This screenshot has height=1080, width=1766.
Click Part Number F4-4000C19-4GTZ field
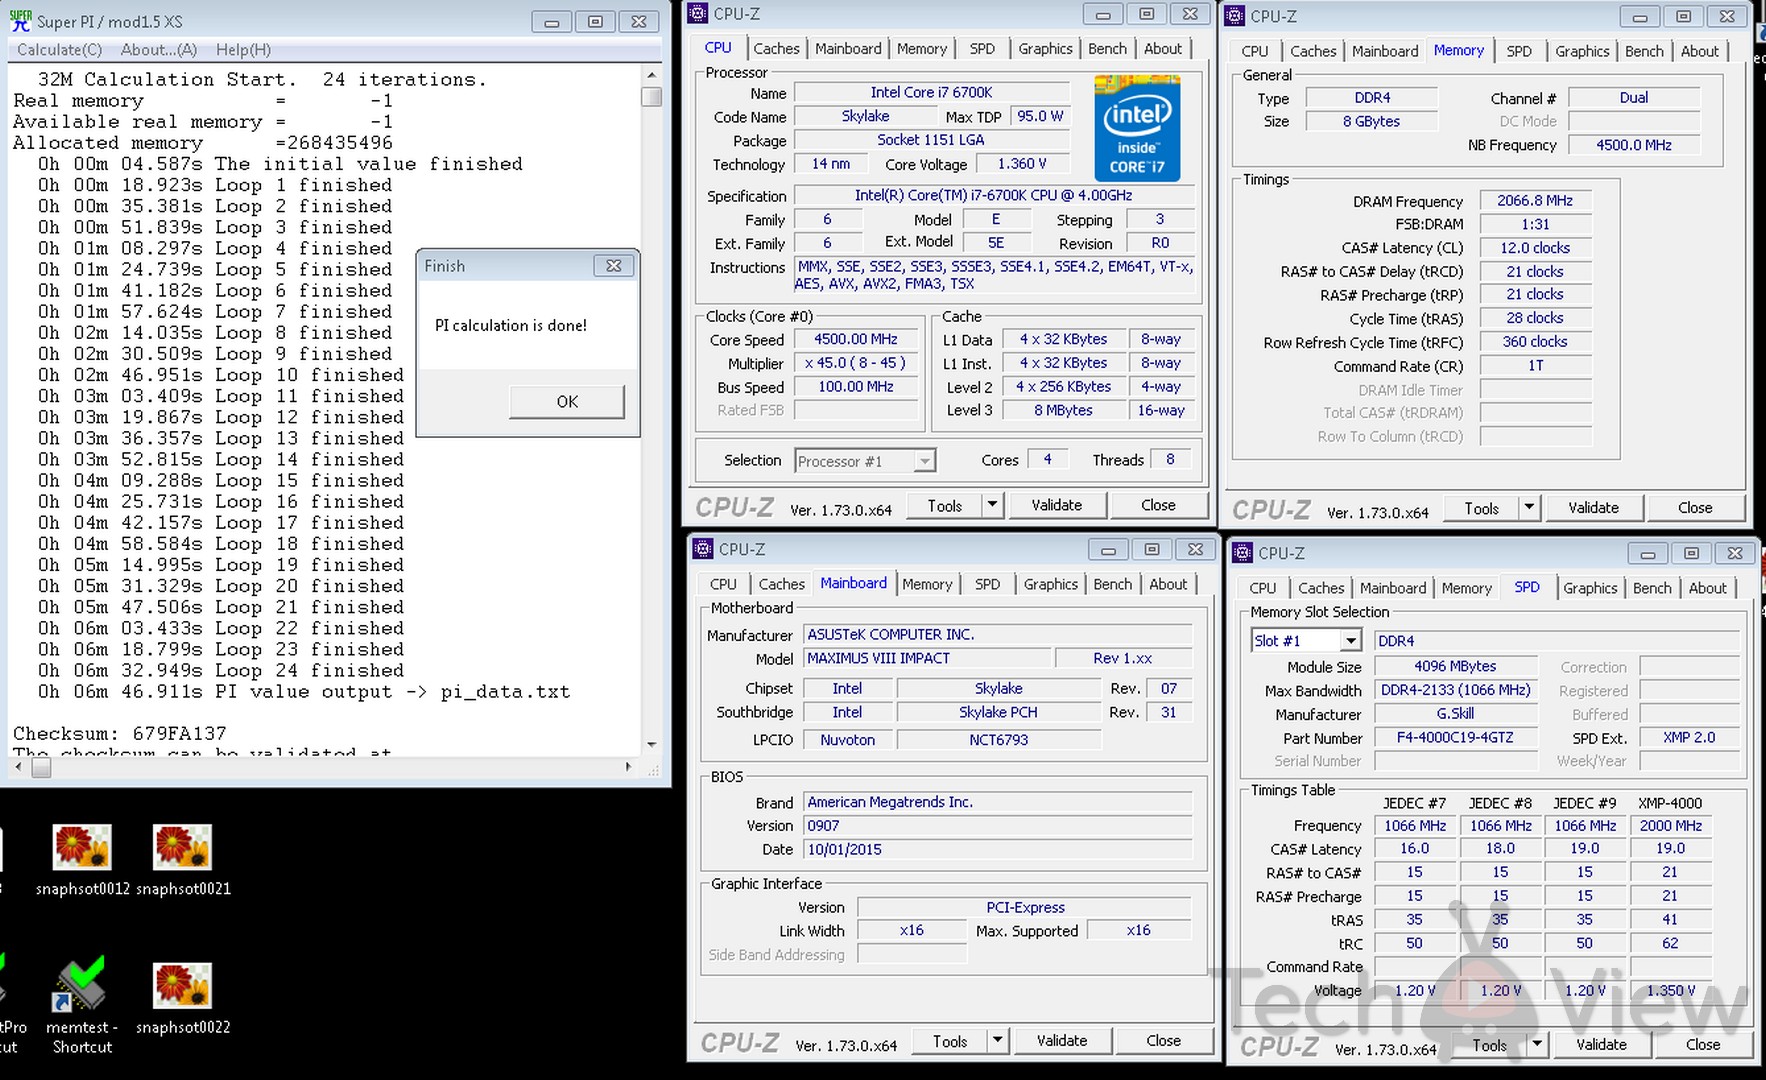click(1455, 738)
